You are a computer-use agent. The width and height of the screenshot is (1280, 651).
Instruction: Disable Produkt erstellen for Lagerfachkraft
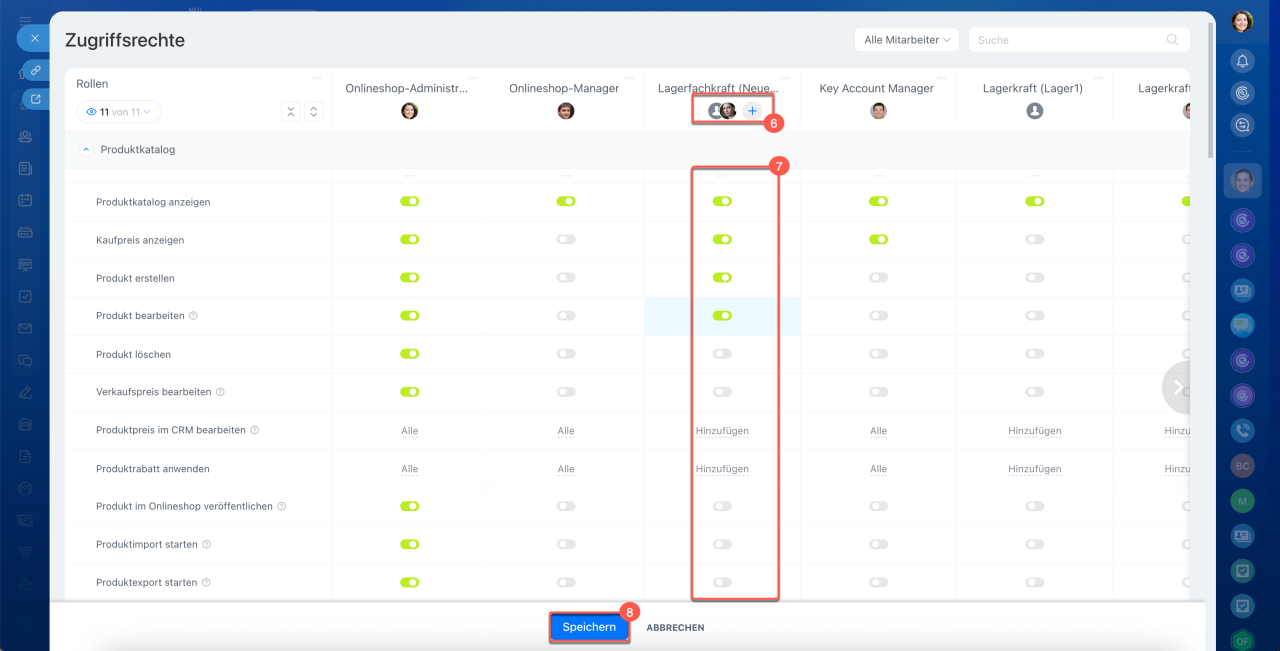722,278
